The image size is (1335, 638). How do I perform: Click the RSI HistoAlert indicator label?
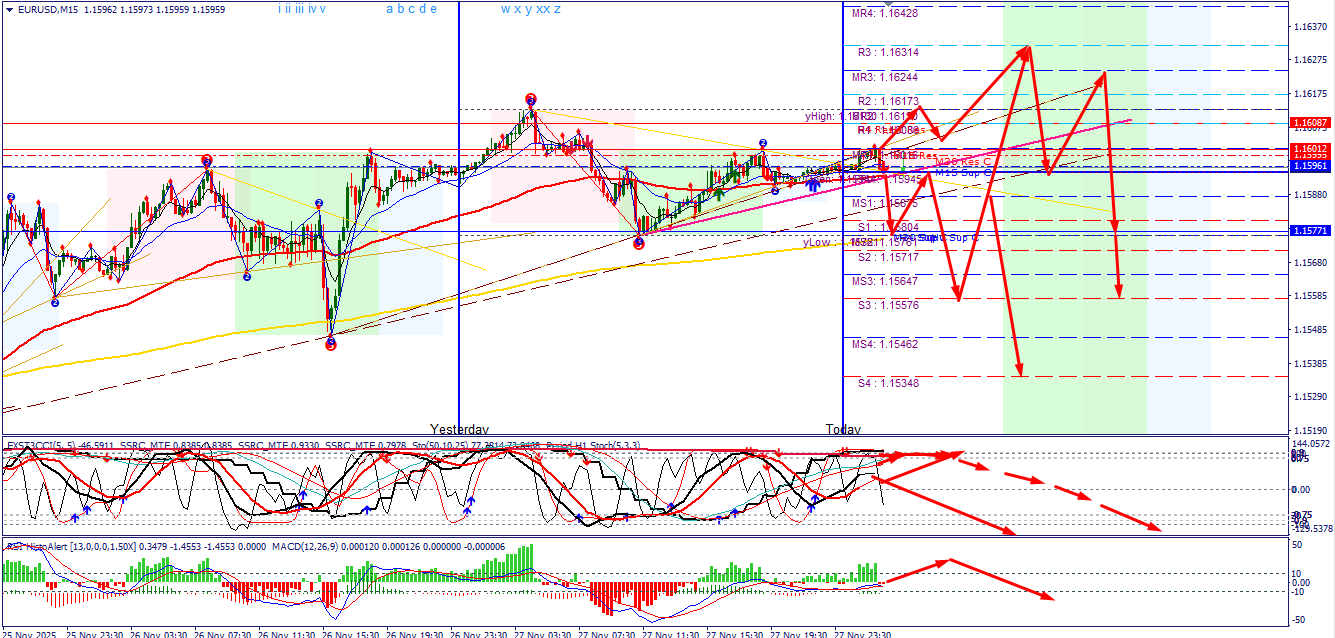36,546
